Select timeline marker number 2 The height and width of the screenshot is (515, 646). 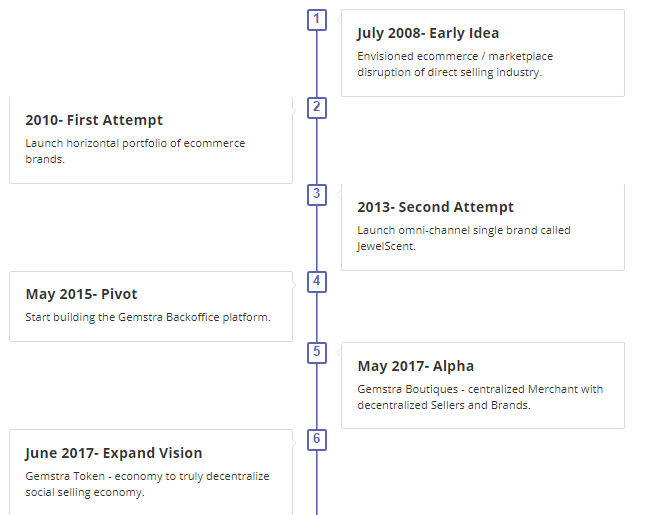(317, 108)
